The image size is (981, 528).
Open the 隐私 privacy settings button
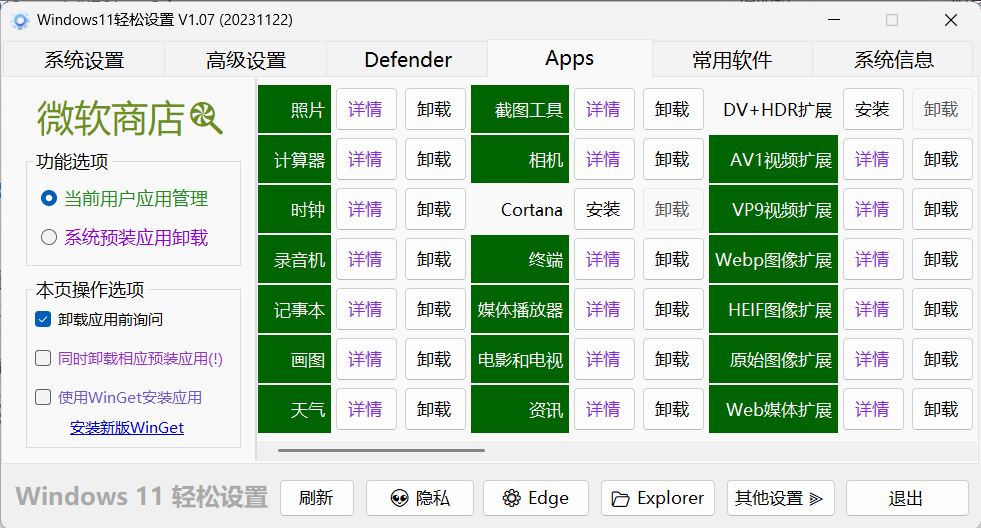(x=419, y=498)
